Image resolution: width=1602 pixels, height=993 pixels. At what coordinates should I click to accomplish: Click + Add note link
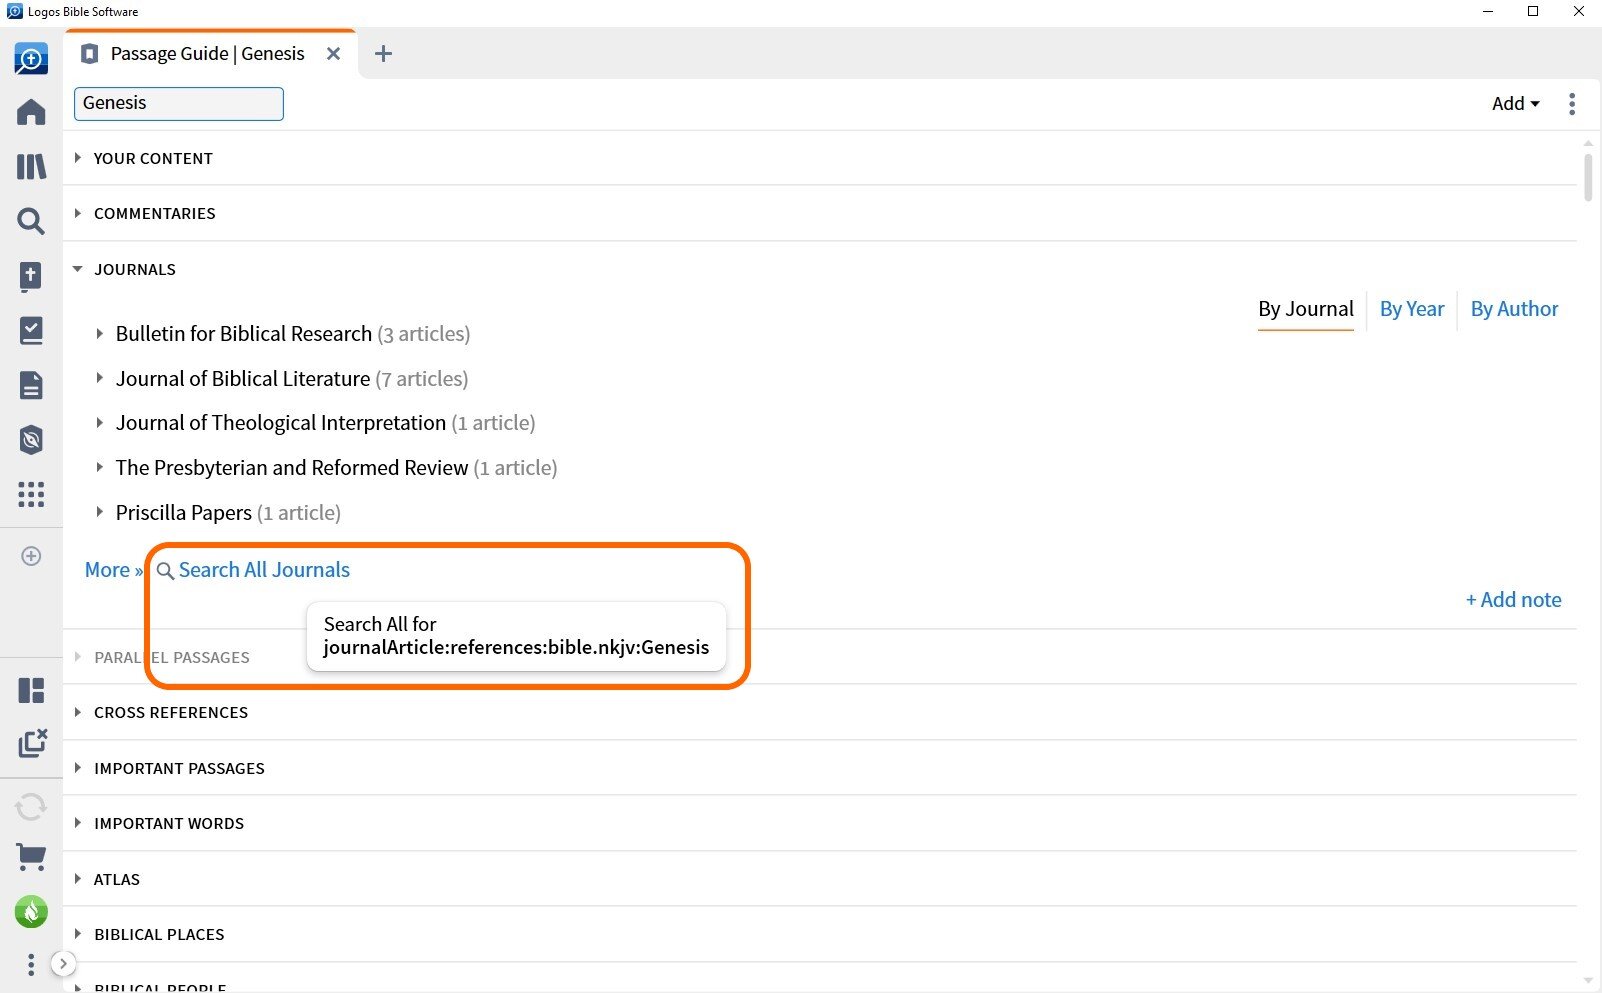[x=1513, y=600]
